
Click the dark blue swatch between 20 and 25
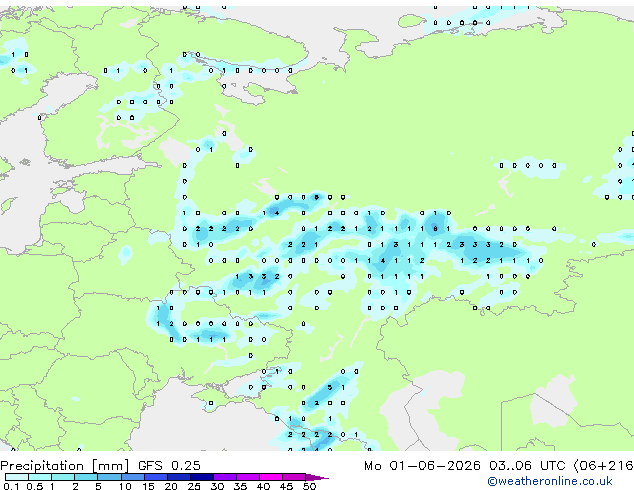(178, 477)
